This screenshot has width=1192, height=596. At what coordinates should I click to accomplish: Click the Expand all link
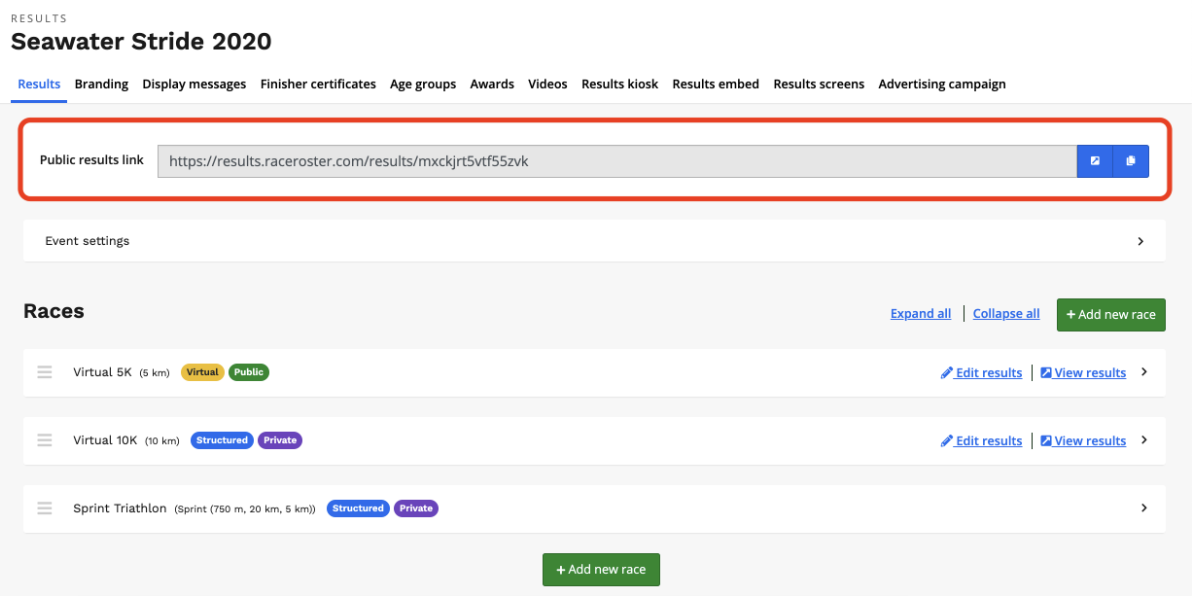click(x=920, y=314)
